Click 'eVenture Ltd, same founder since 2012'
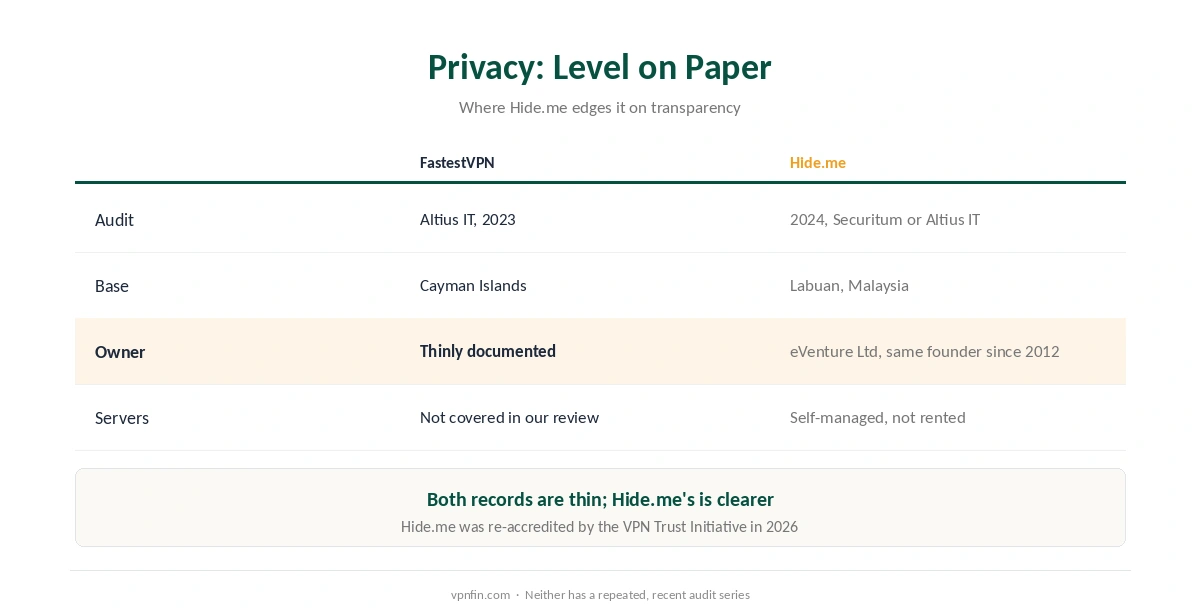The height and width of the screenshot is (614, 1200). (x=924, y=352)
